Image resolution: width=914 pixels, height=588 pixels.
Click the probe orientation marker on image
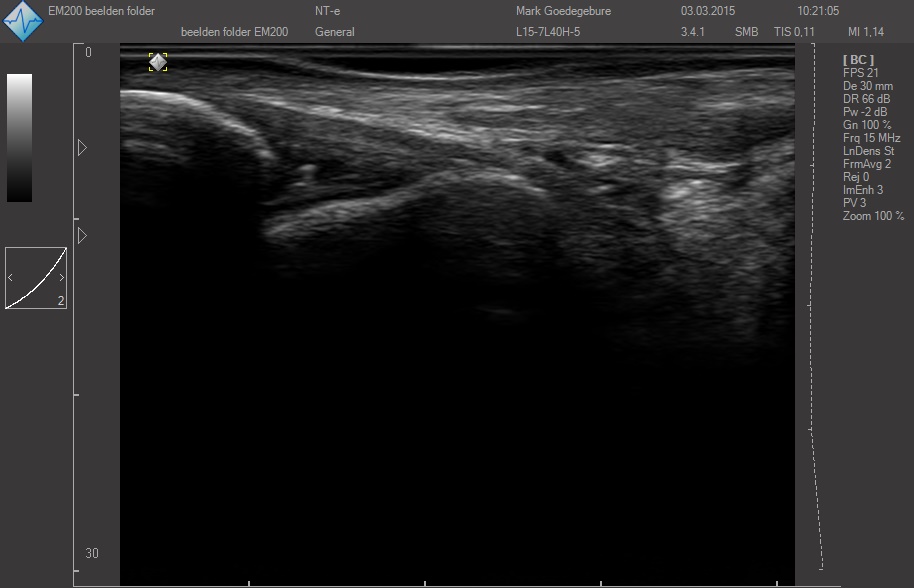[x=158, y=62]
